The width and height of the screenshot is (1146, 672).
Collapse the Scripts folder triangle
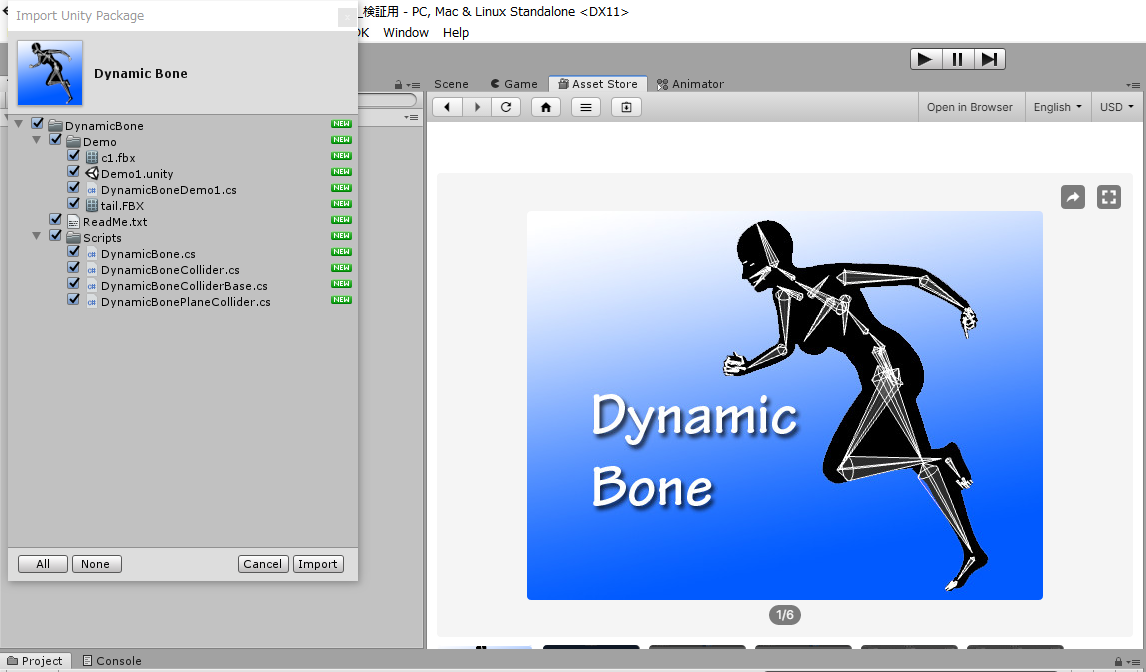point(37,237)
